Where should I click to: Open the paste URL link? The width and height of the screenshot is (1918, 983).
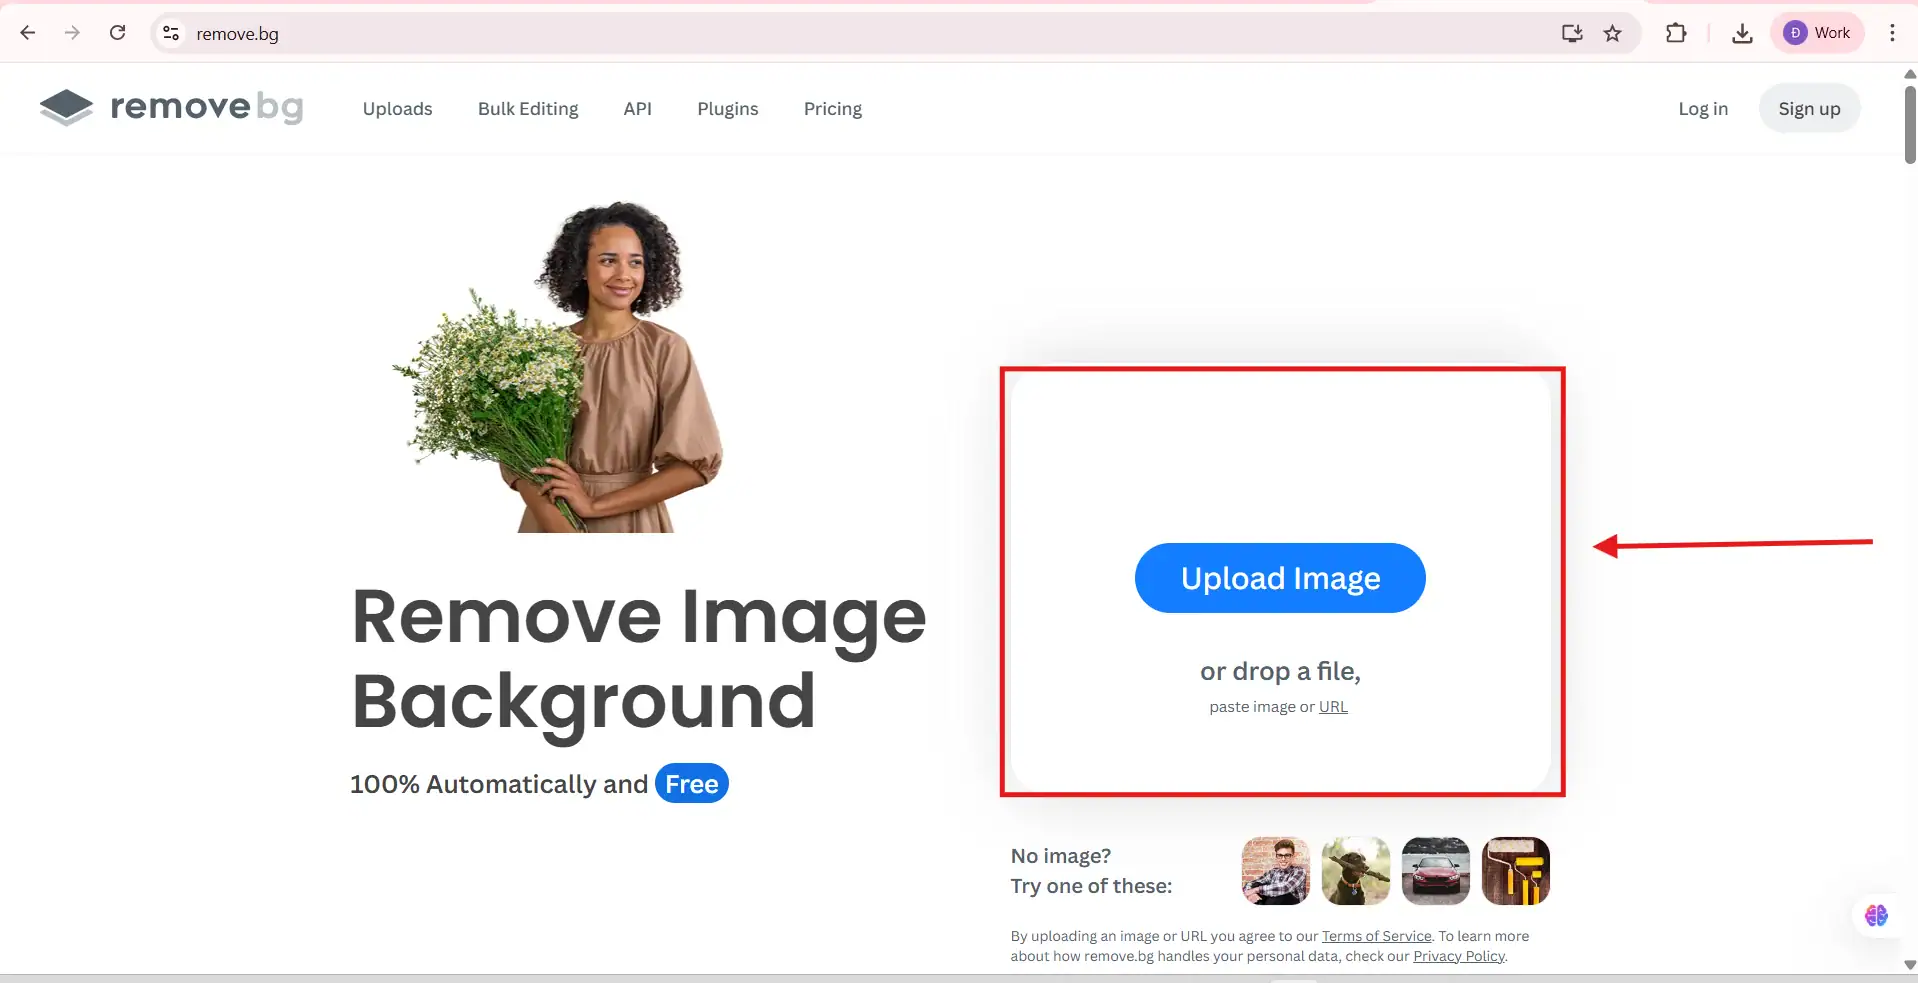click(1333, 707)
